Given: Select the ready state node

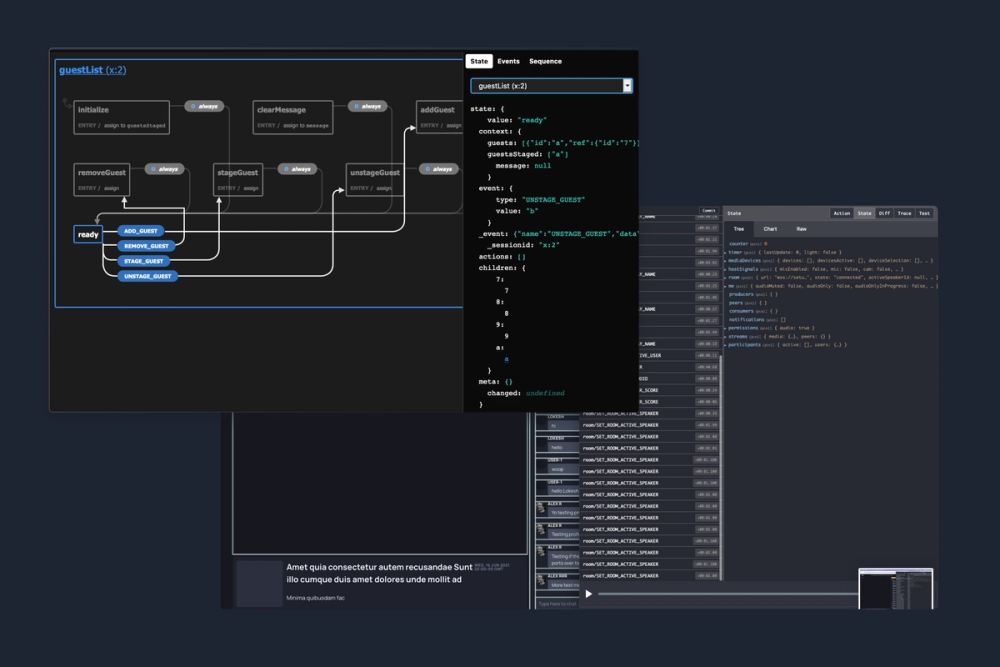Looking at the screenshot, I should tap(88, 235).
